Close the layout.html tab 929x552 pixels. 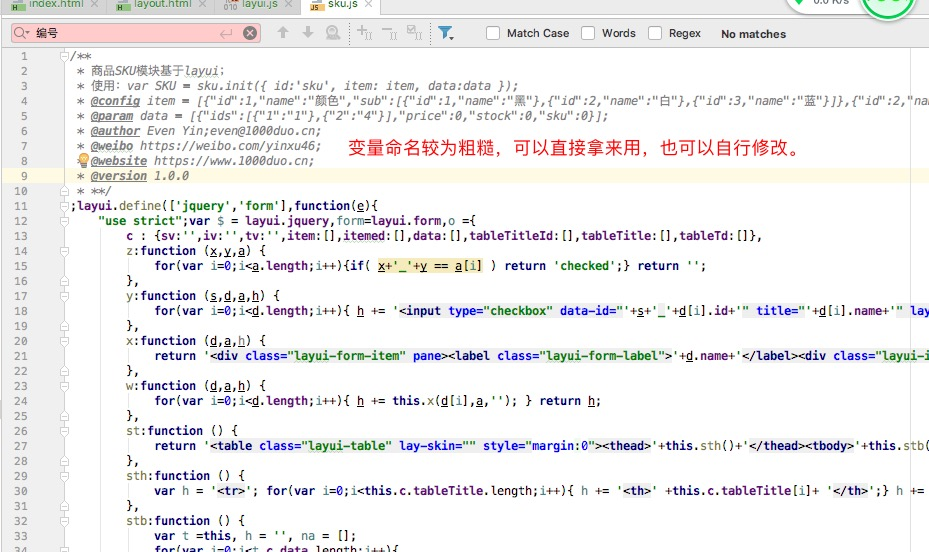point(203,4)
